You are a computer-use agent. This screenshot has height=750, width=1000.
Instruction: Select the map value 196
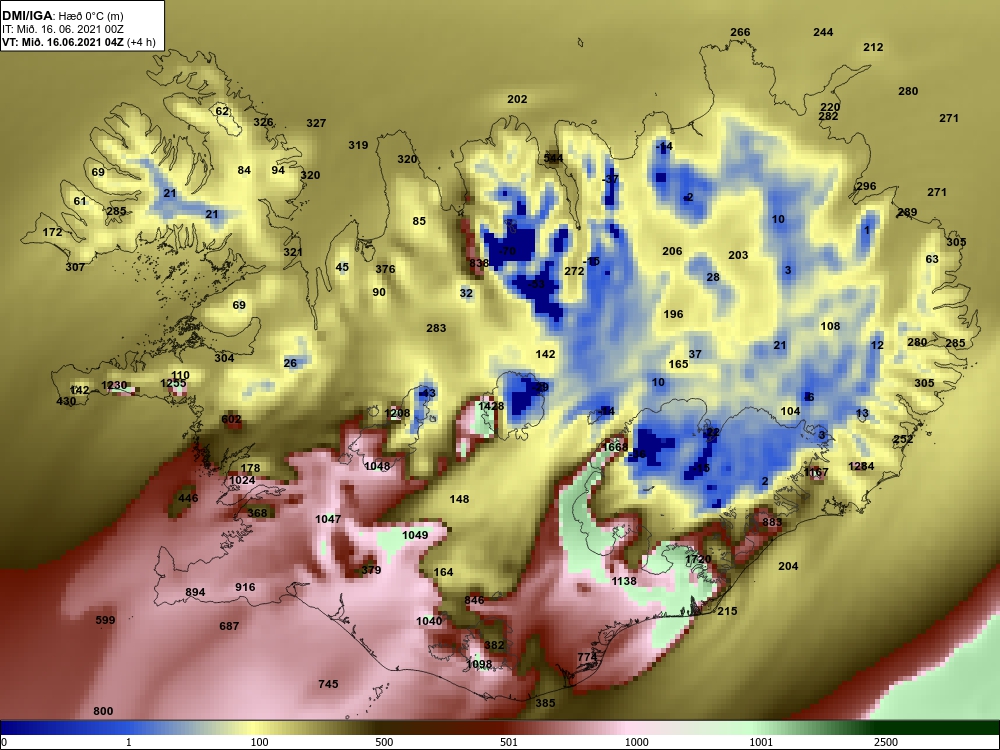point(673,314)
